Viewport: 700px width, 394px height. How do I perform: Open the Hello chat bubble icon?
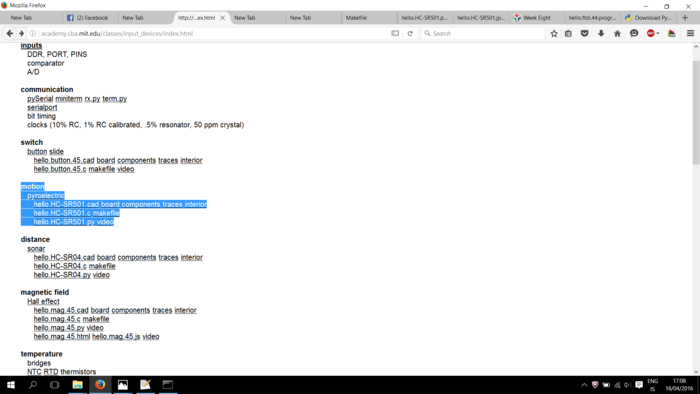coord(634,33)
